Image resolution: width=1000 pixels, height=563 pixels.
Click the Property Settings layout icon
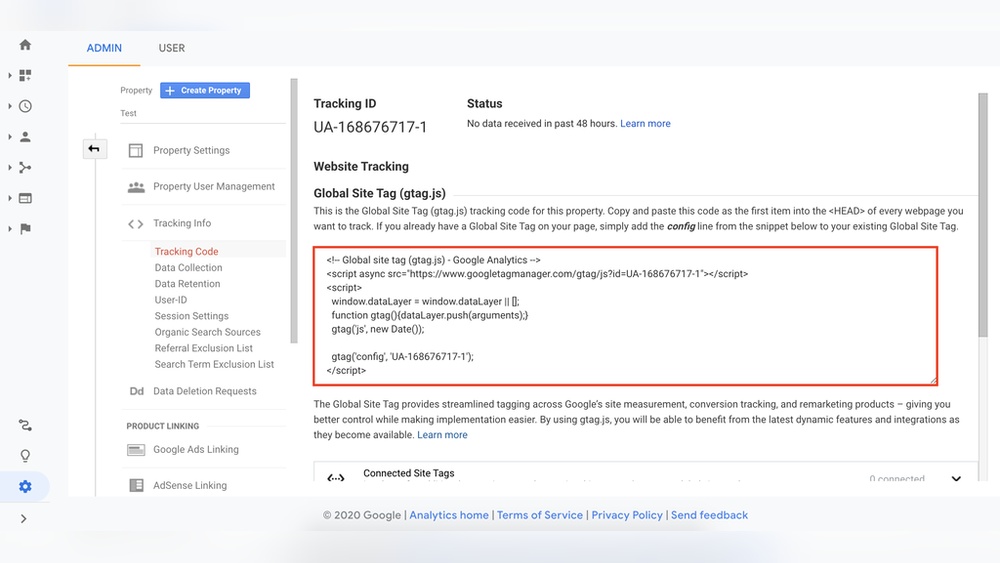[136, 150]
